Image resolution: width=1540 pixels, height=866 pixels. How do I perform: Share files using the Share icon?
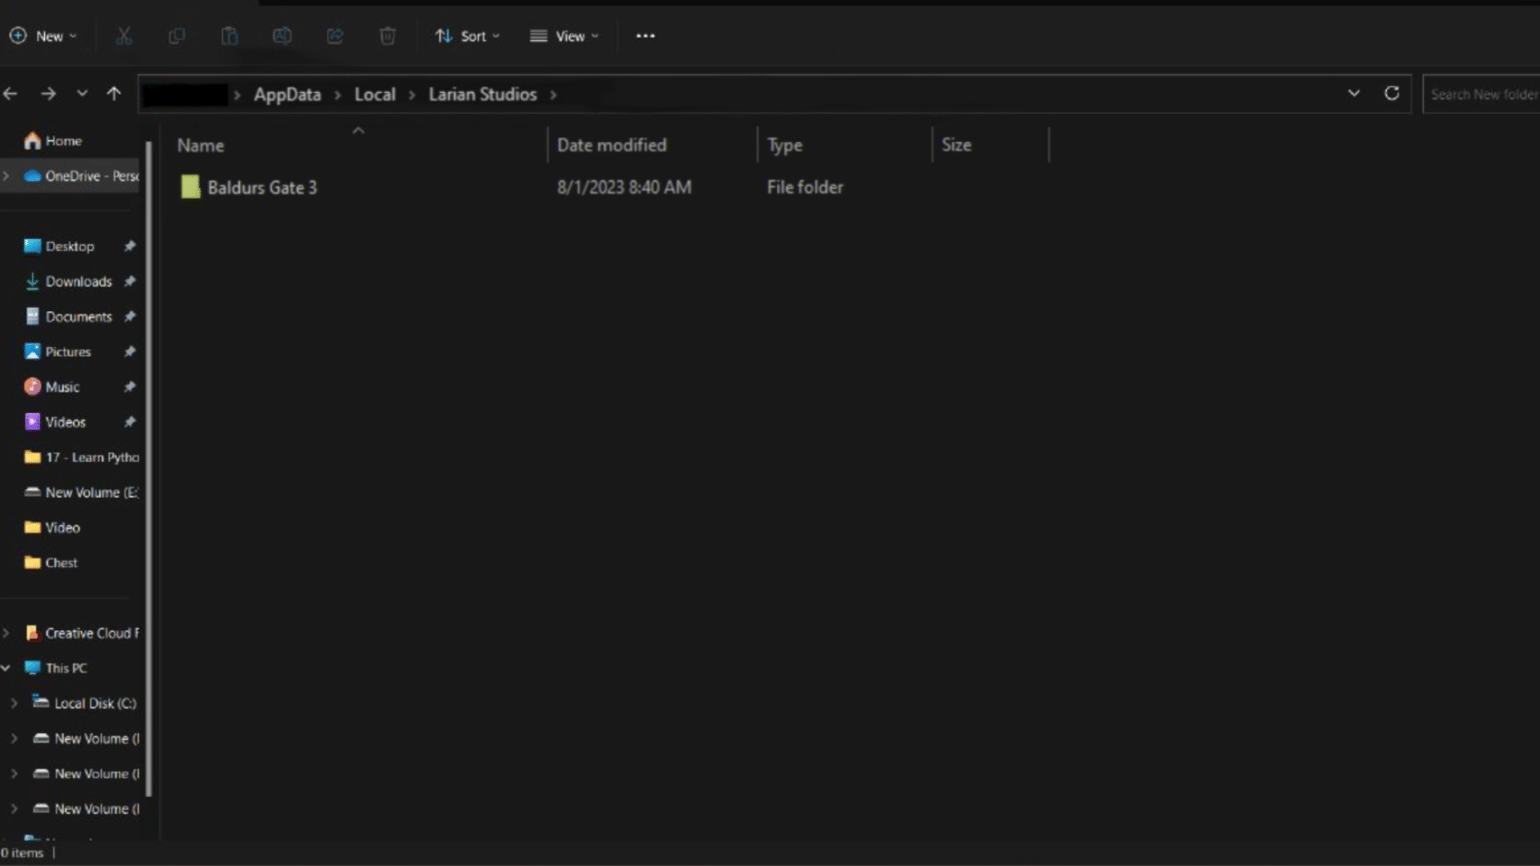pyautogui.click(x=335, y=36)
